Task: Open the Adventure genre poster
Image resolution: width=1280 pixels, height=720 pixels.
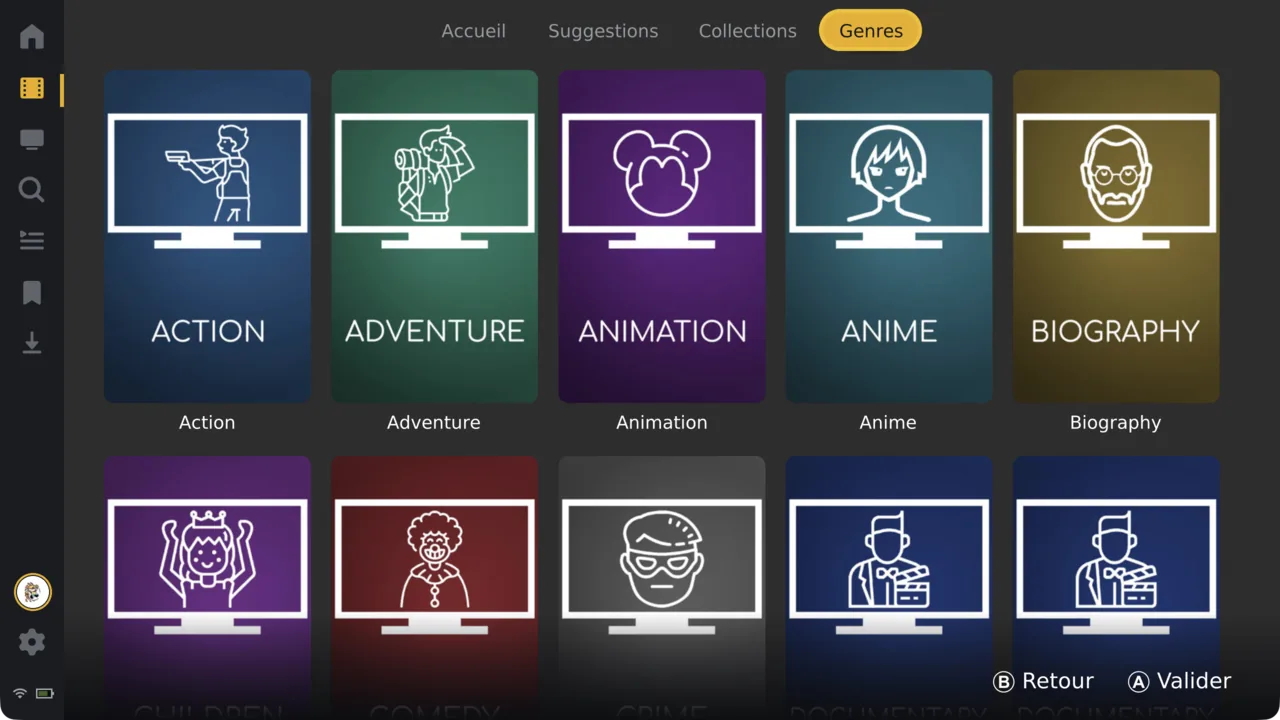Action: 434,236
